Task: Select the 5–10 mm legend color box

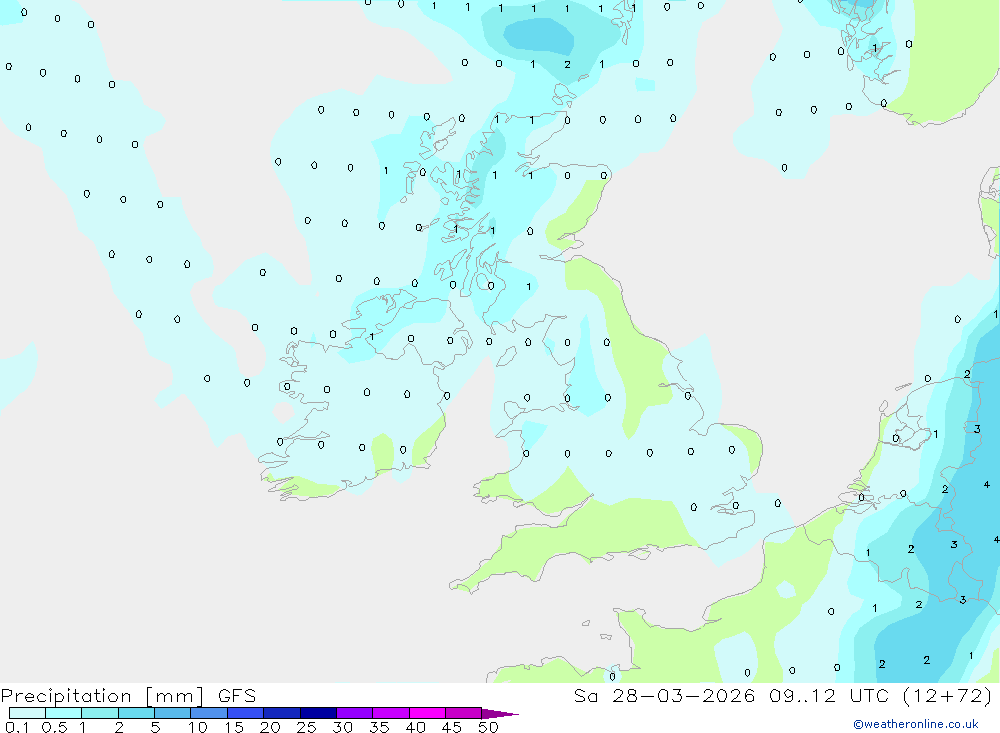Action: pos(173,713)
